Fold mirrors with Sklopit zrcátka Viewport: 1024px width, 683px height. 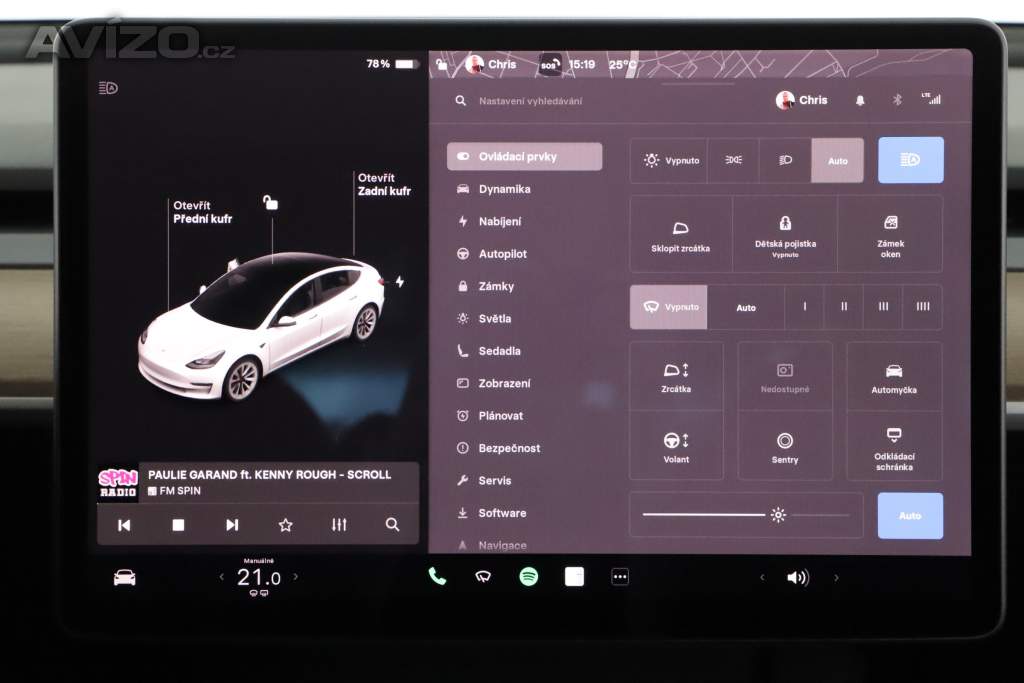[x=680, y=234]
